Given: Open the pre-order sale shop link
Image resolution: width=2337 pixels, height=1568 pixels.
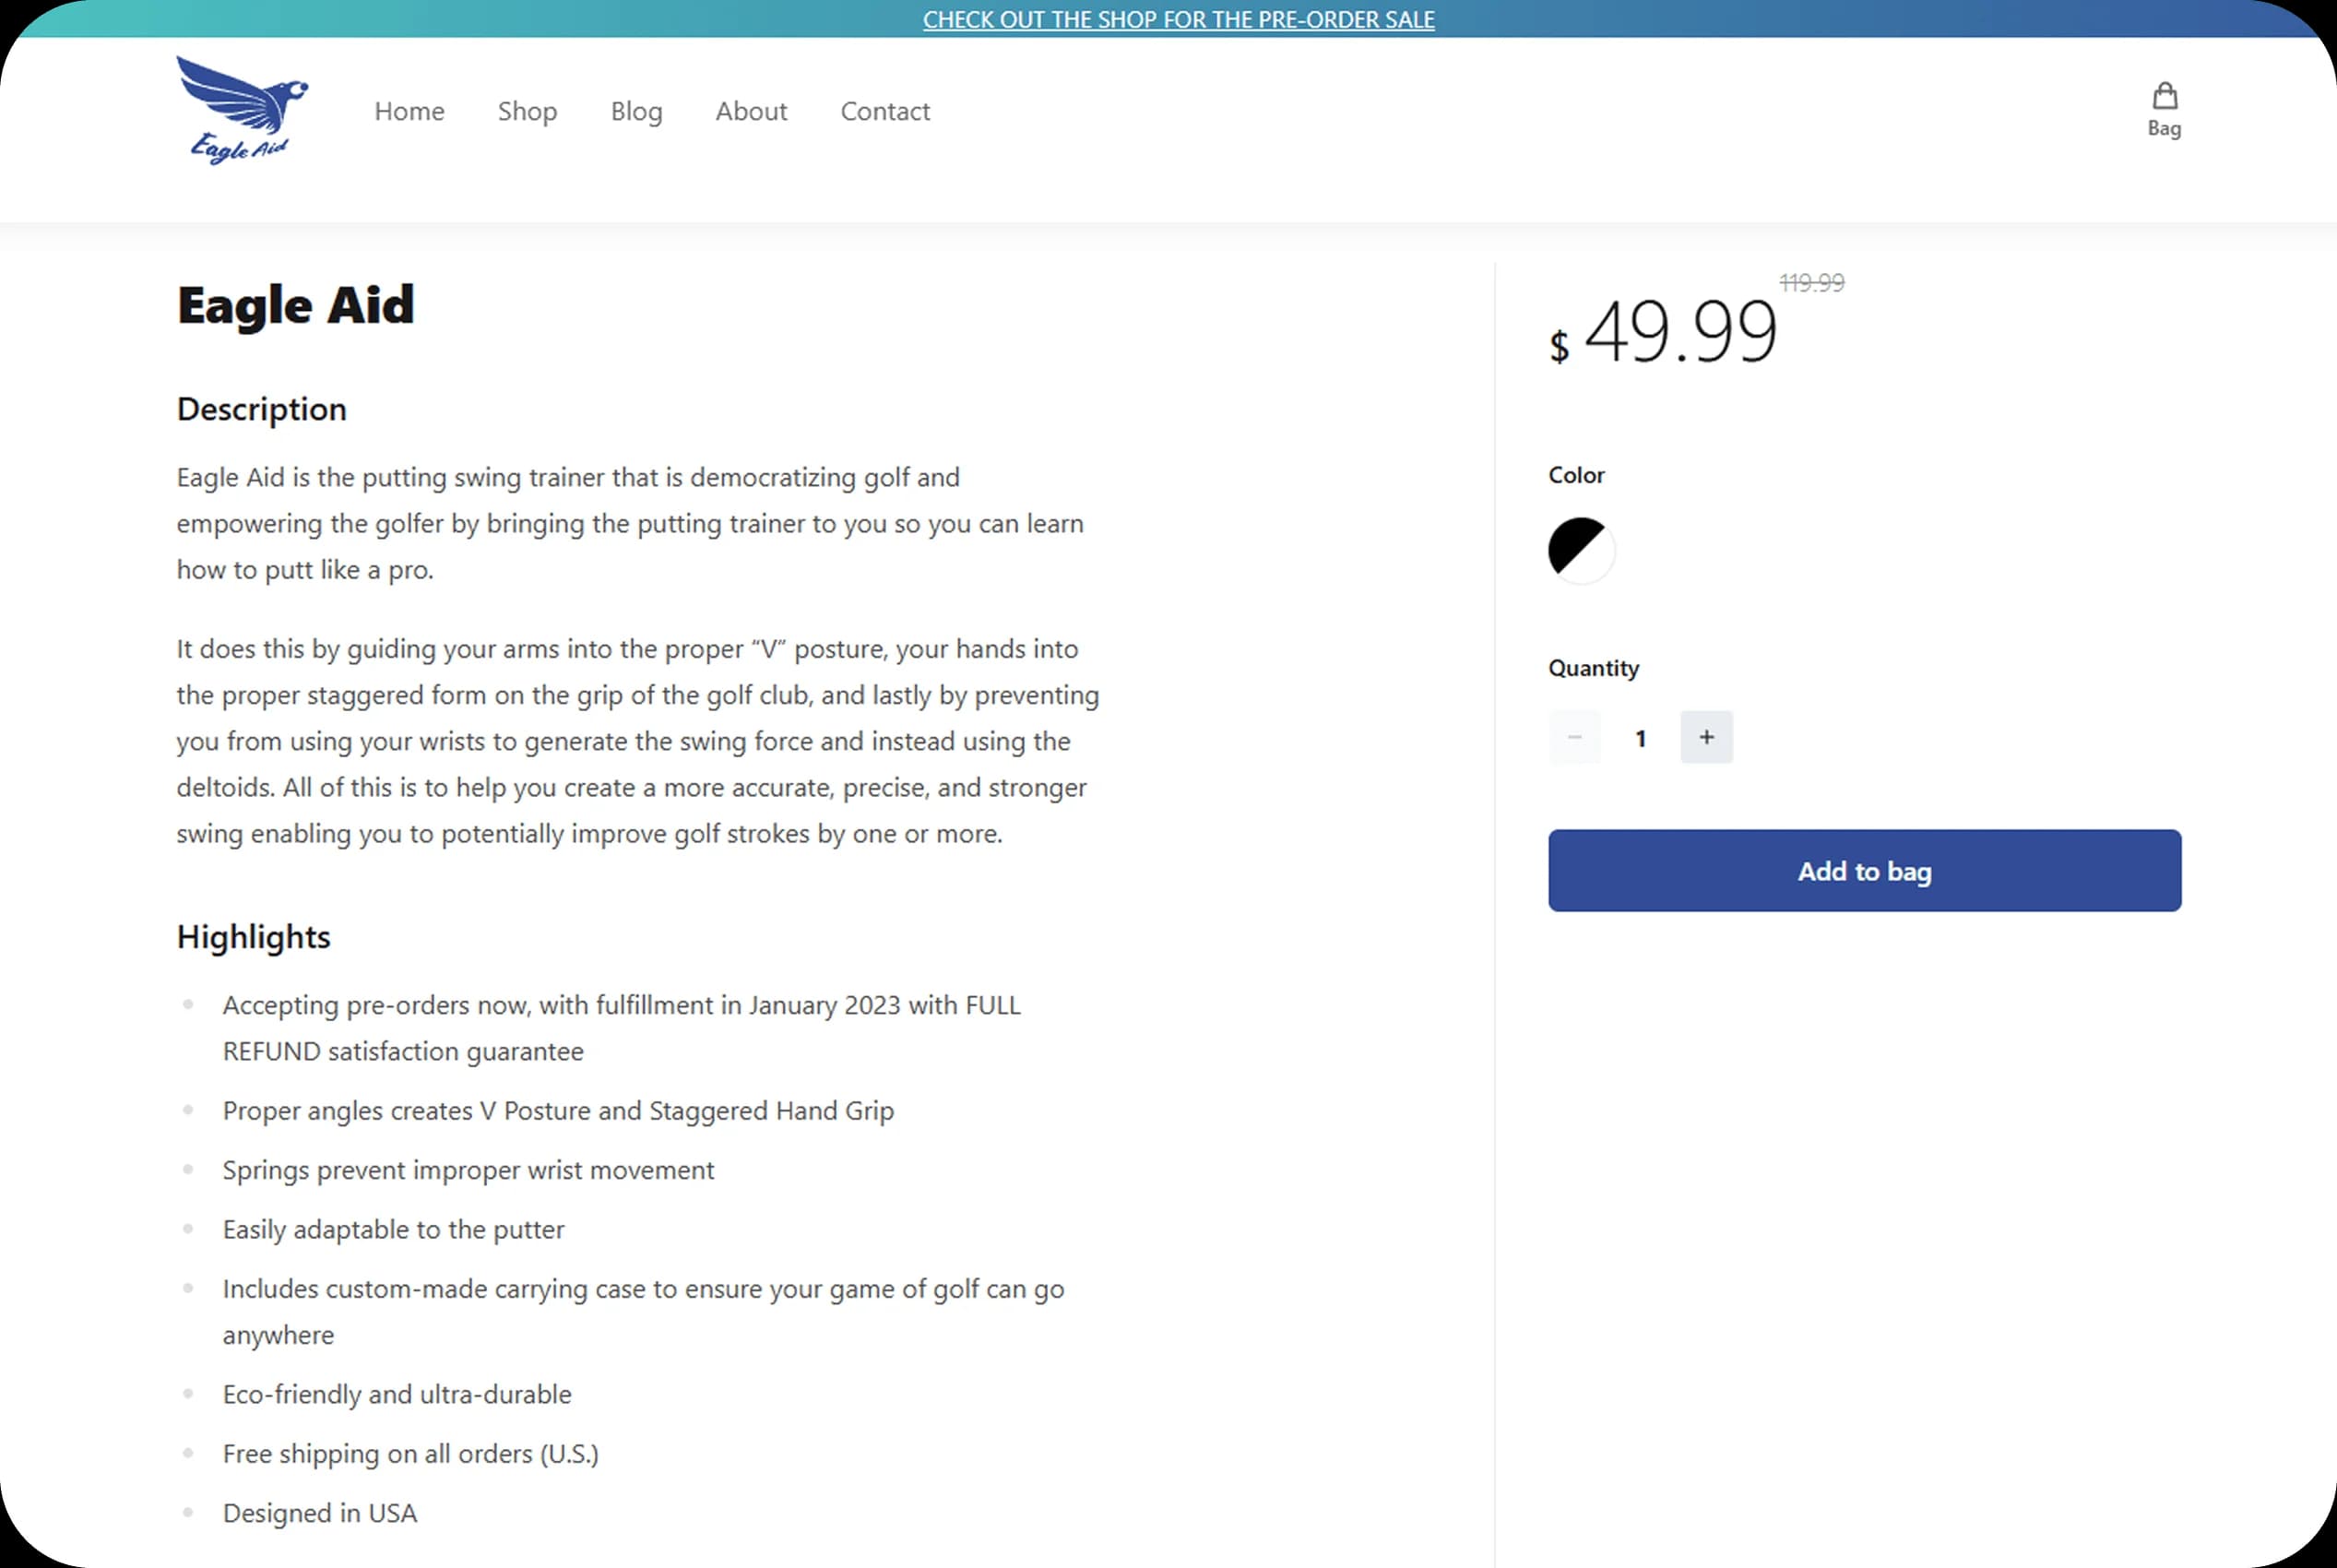Looking at the screenshot, I should click(1178, 19).
